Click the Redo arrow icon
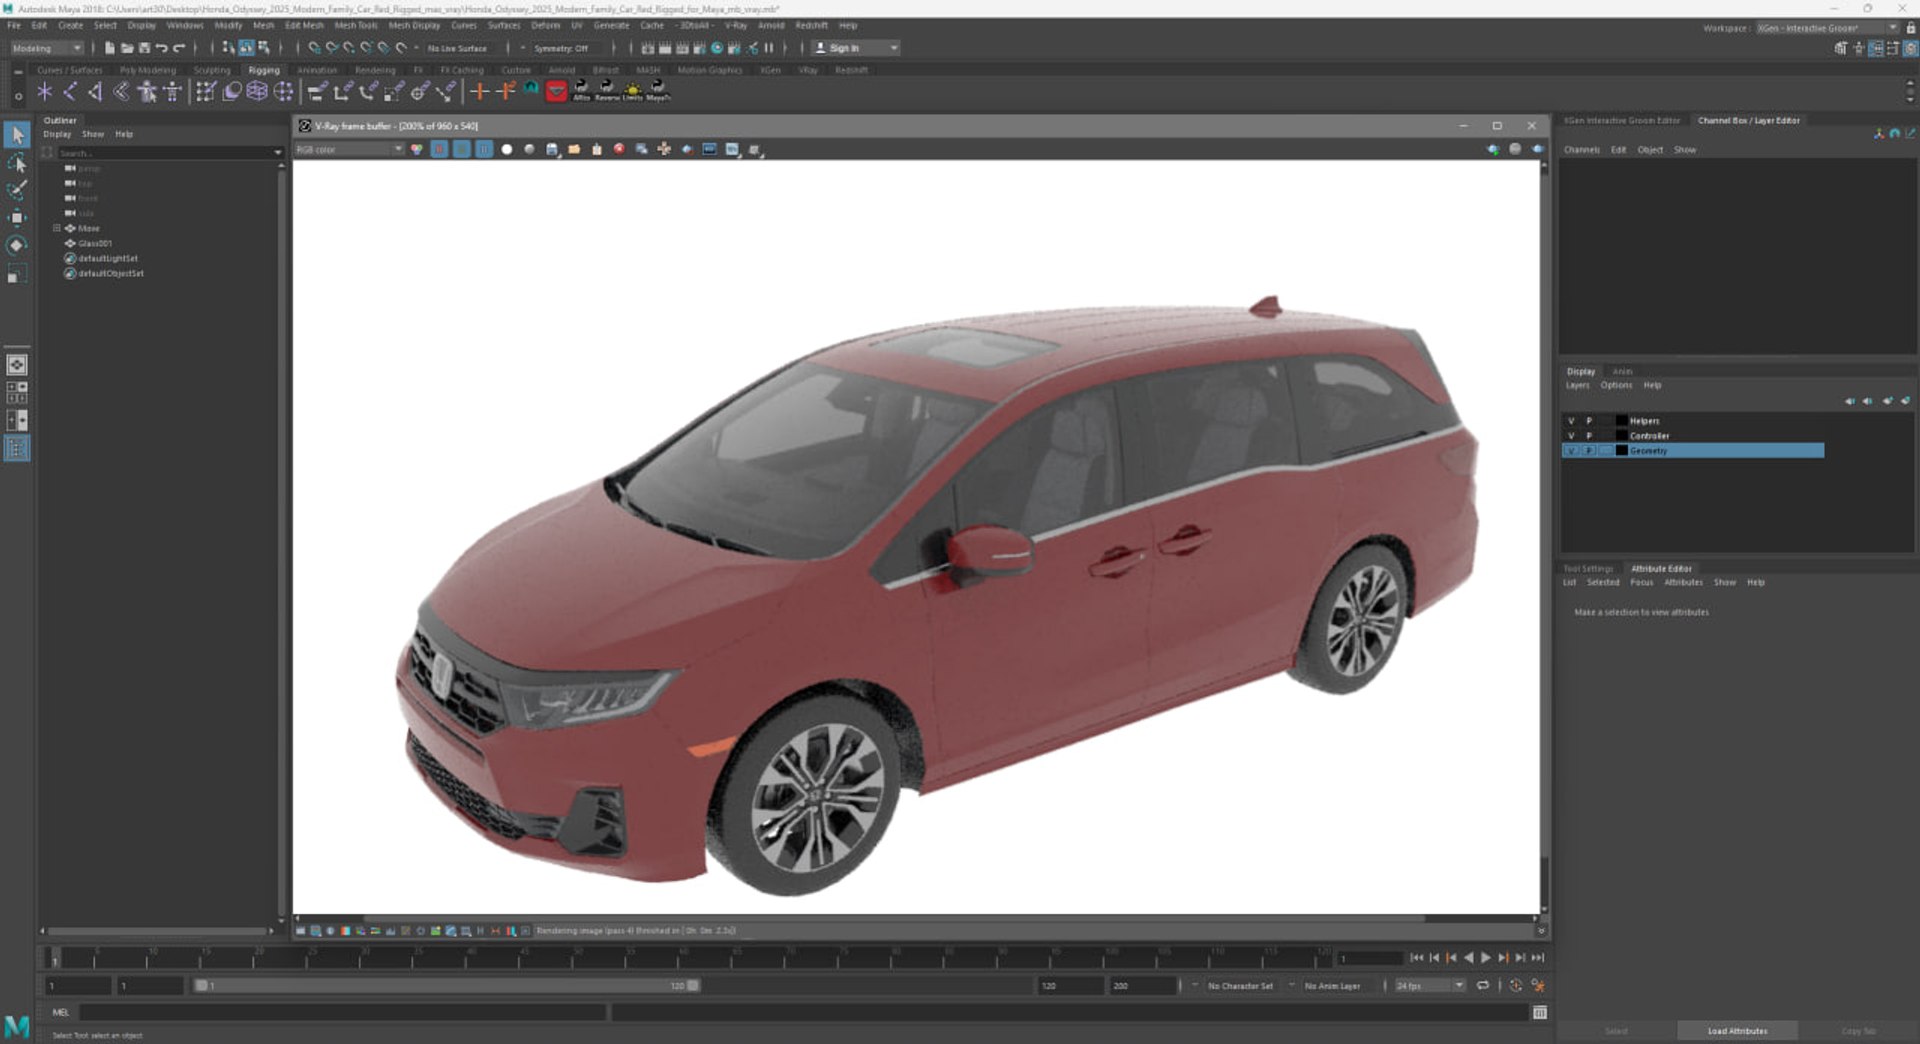The height and width of the screenshot is (1044, 1920). click(180, 48)
